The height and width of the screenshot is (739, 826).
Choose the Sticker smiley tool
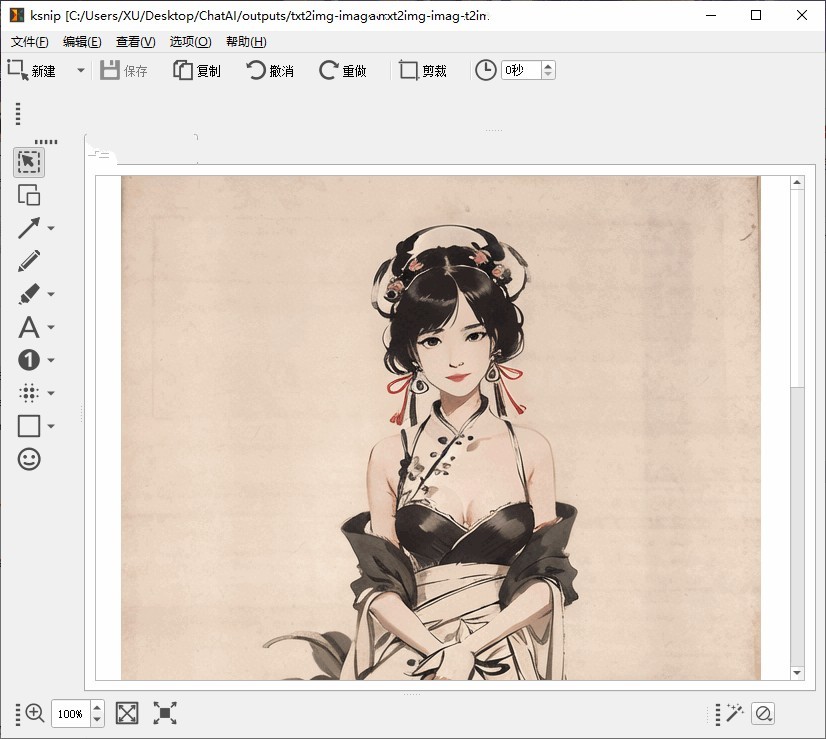(x=29, y=459)
